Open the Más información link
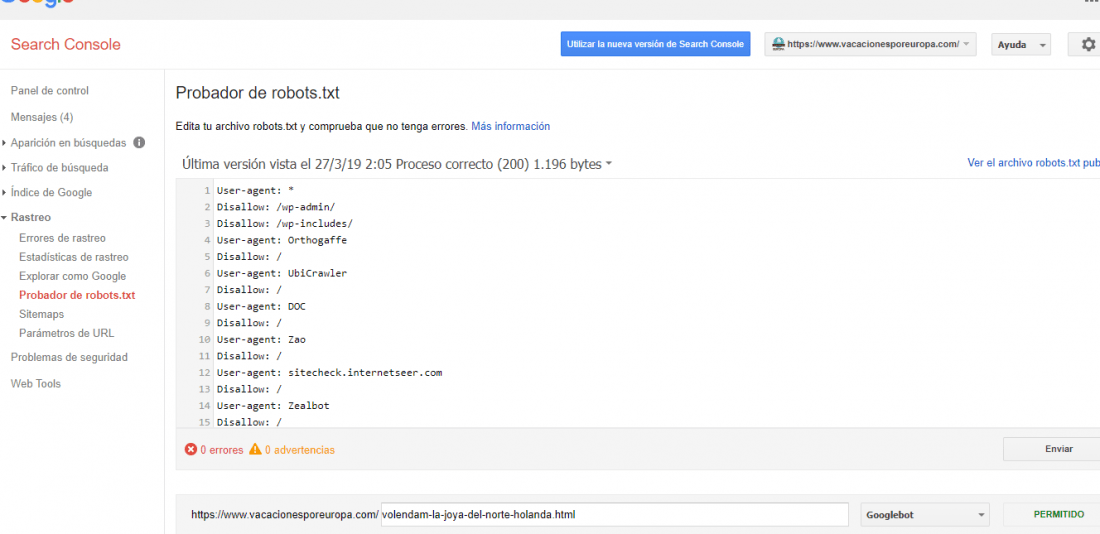This screenshot has height=534, width=1100. click(511, 126)
